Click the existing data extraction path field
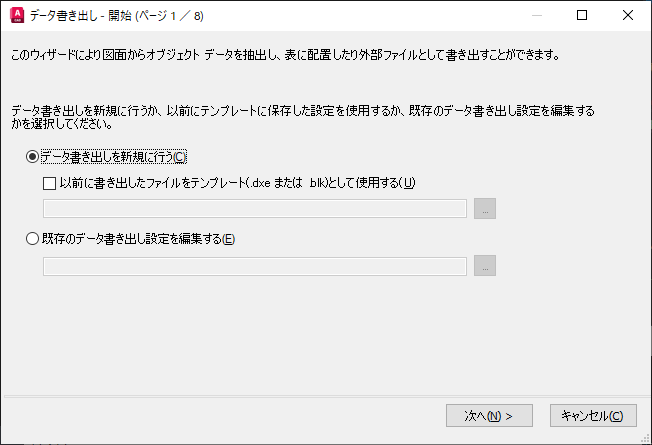 pyautogui.click(x=254, y=266)
